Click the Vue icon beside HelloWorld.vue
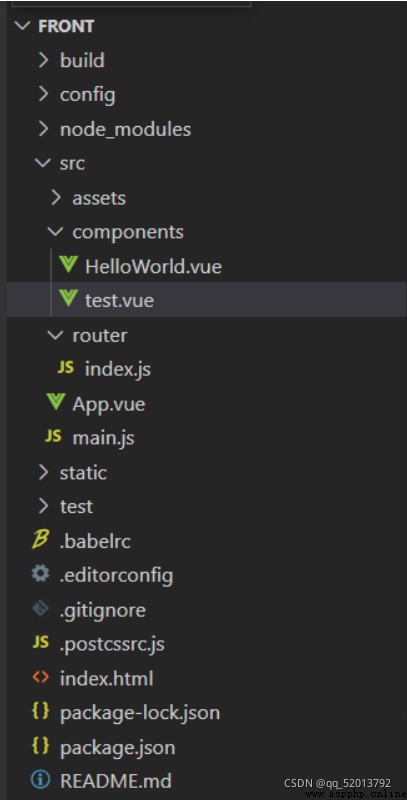Viewport: 407px width, 800px height. [68, 265]
